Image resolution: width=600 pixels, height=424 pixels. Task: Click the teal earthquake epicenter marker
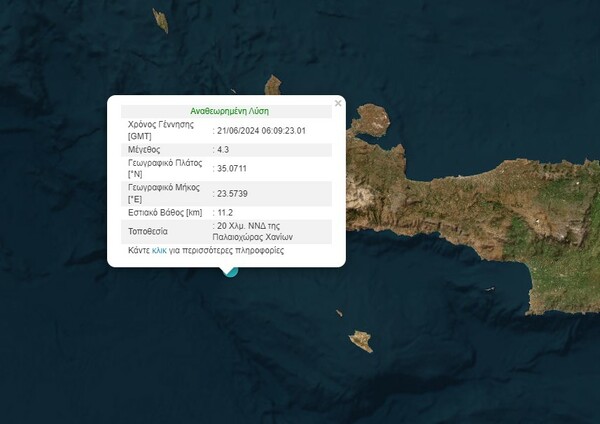pyautogui.click(x=231, y=270)
